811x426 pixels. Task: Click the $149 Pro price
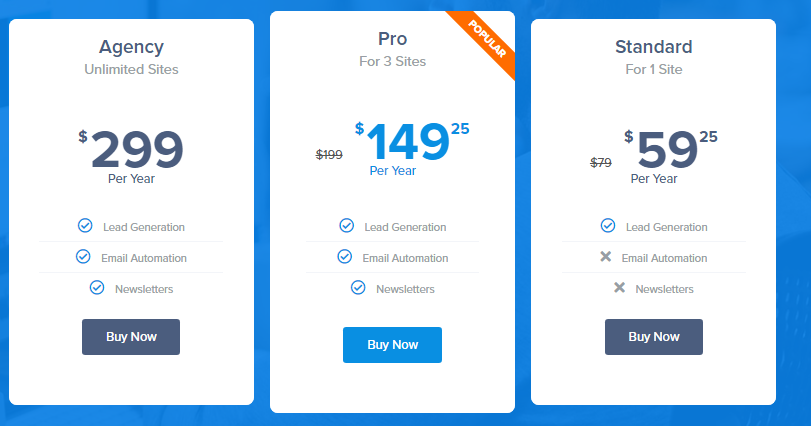(x=407, y=142)
